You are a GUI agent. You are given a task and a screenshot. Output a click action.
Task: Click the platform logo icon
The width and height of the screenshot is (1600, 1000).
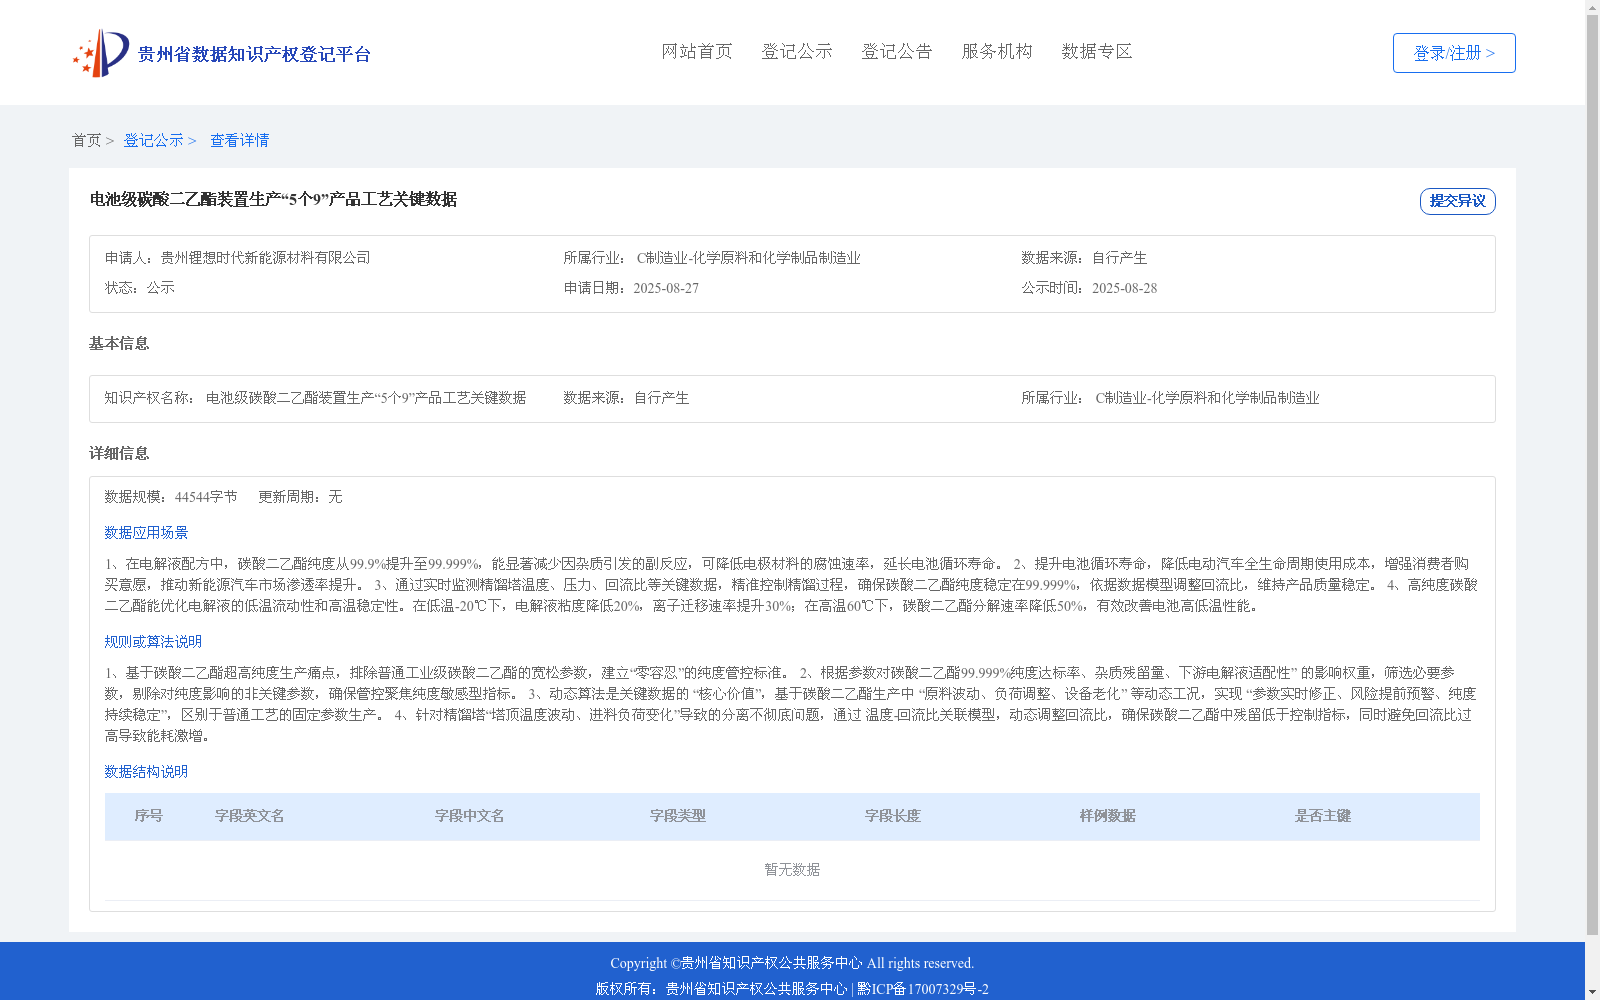click(x=101, y=53)
